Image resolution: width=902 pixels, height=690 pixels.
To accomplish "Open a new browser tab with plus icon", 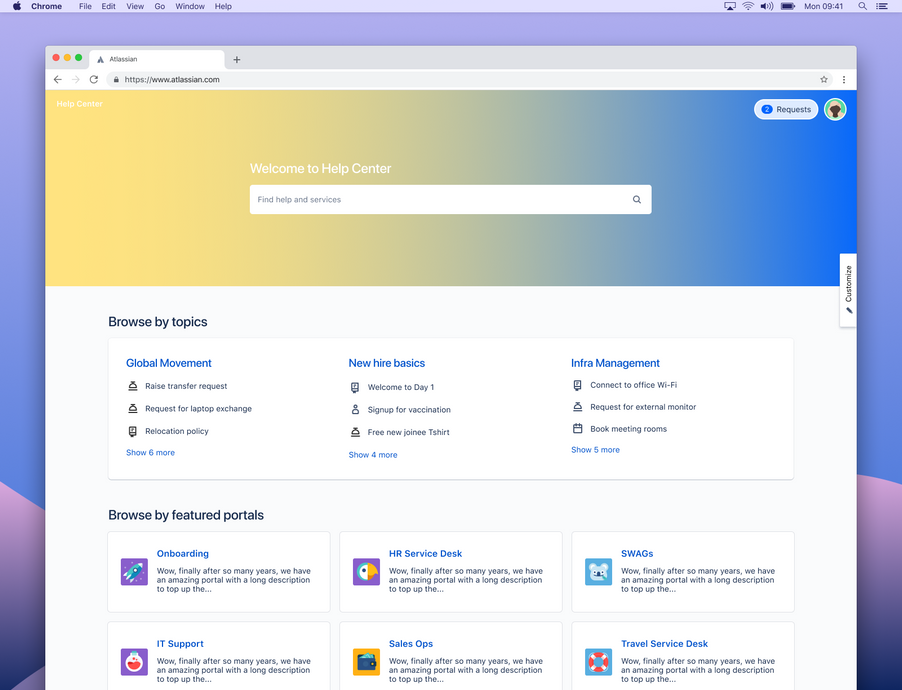I will (236, 59).
